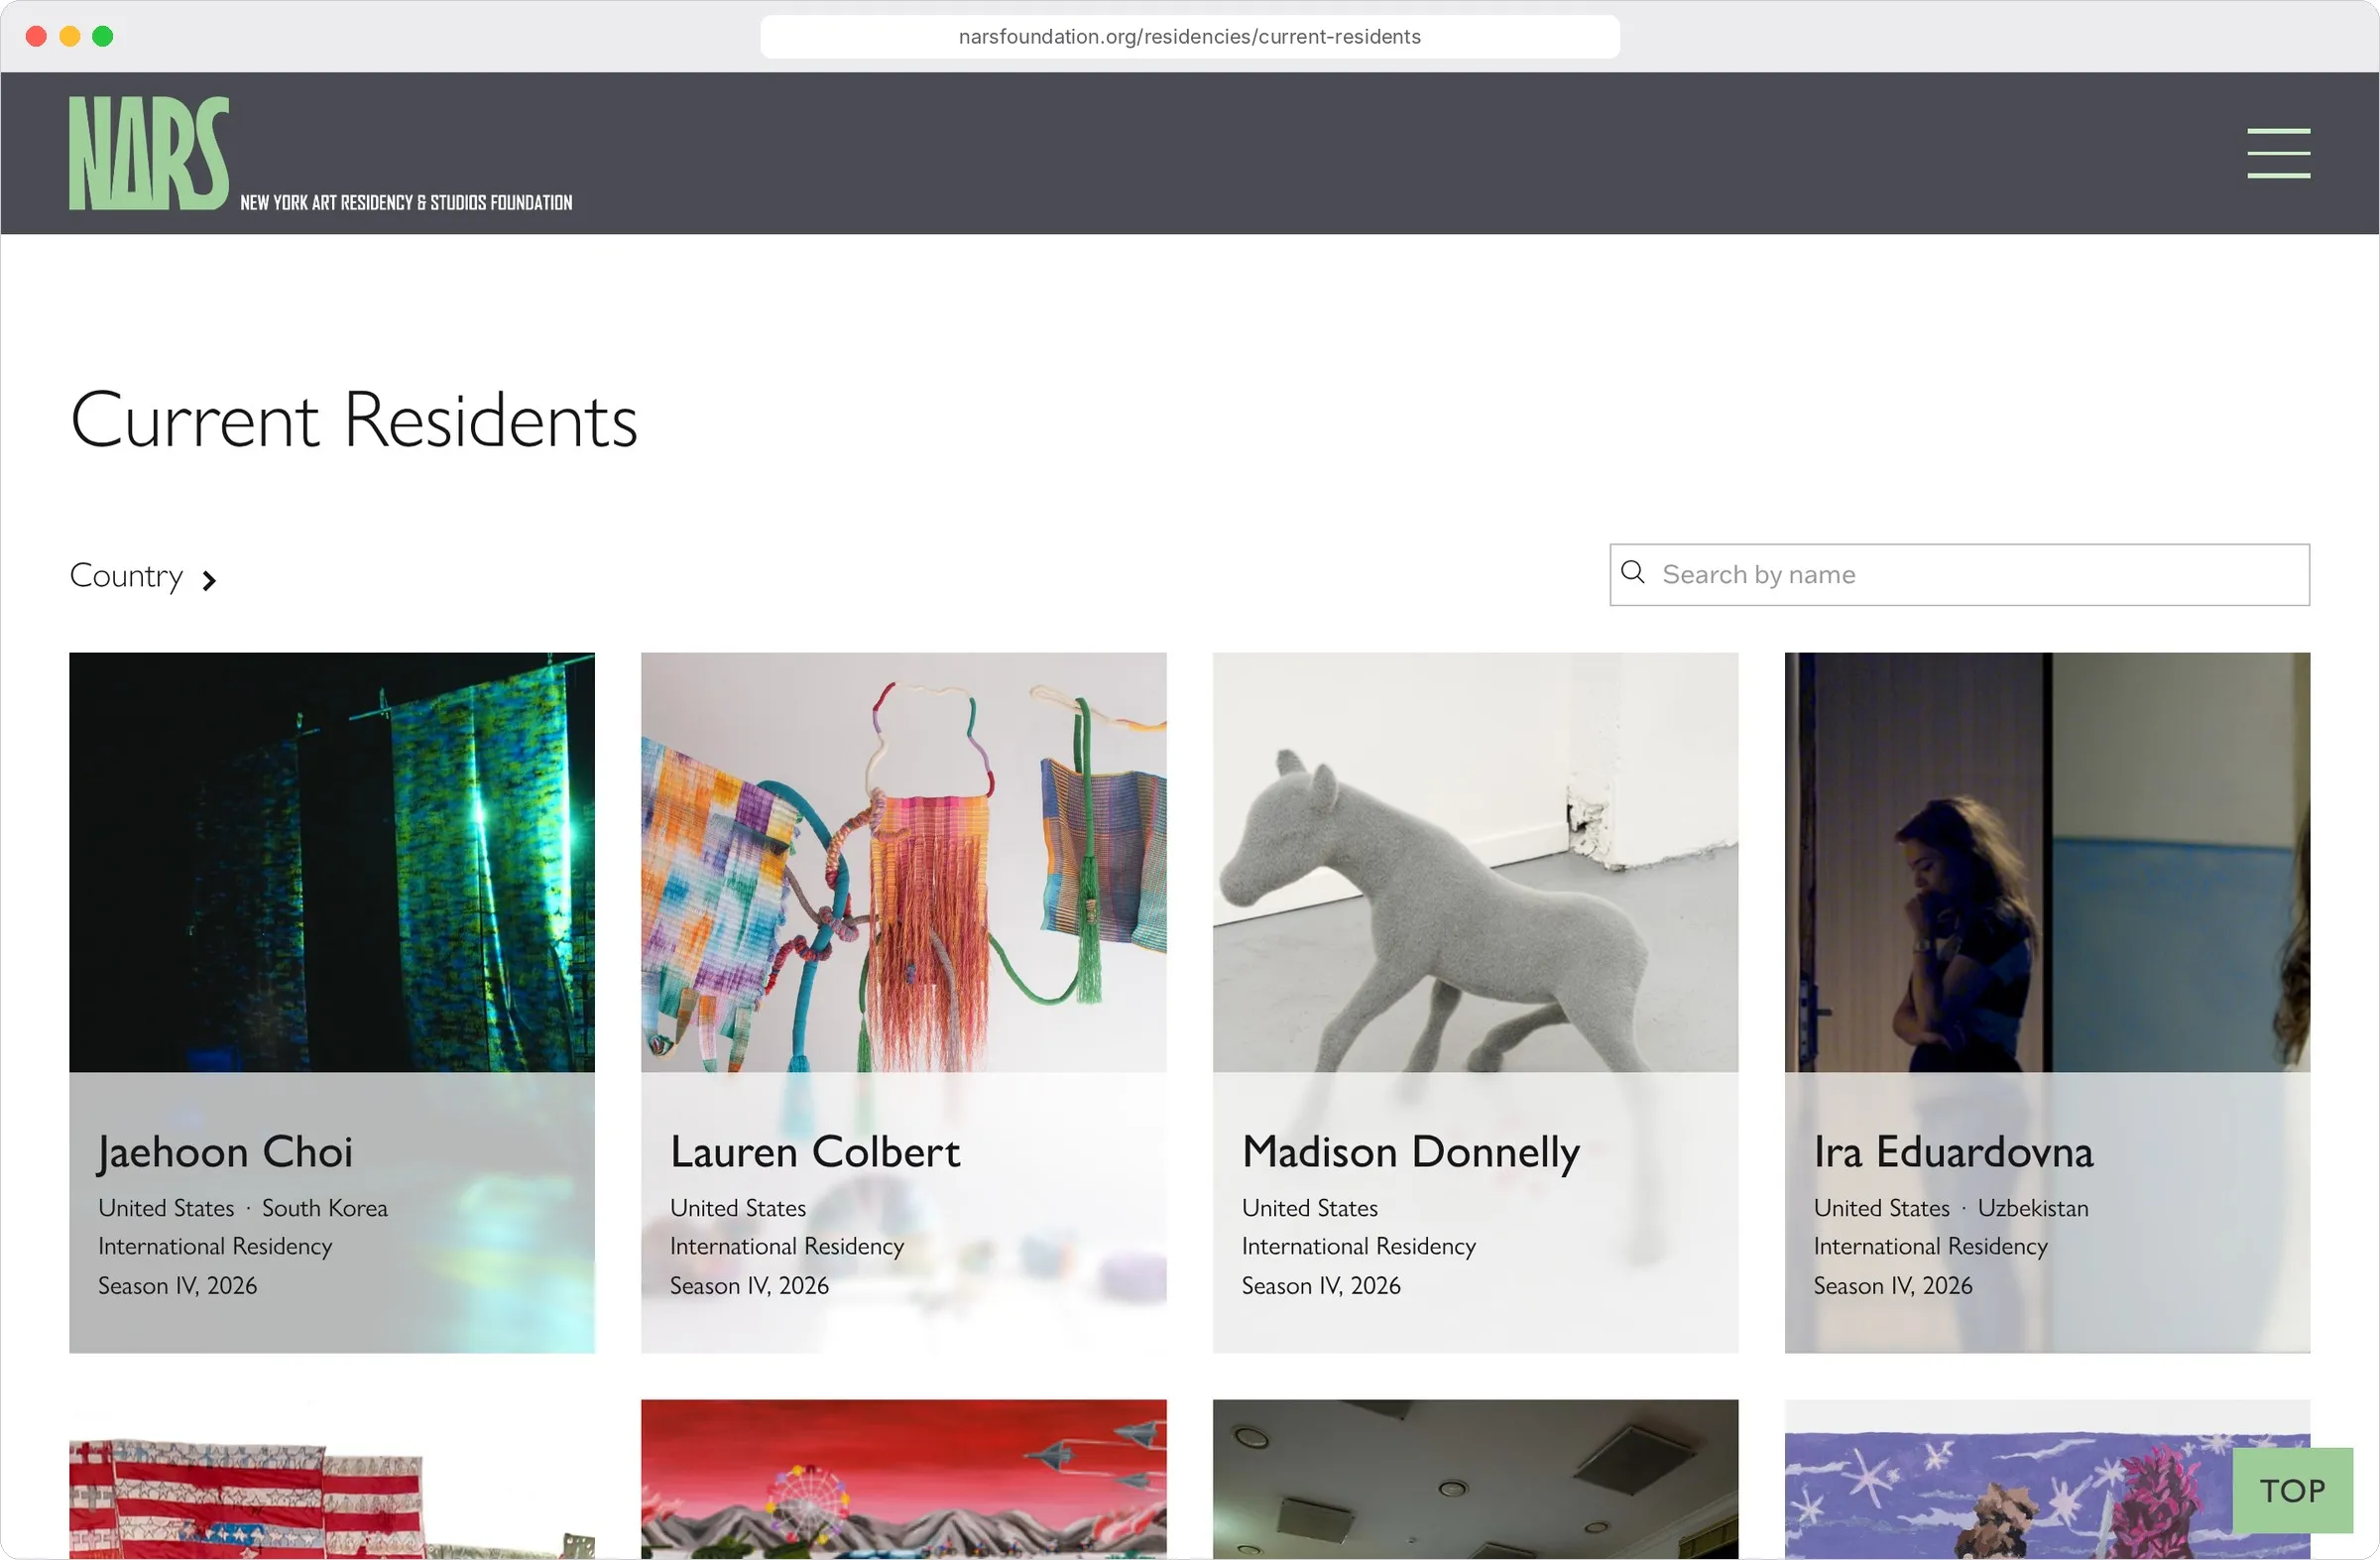Screen dimensions: 2380x1560
Task: Click "International Residency" under Jaehoon Choi
Action: click(215, 1247)
